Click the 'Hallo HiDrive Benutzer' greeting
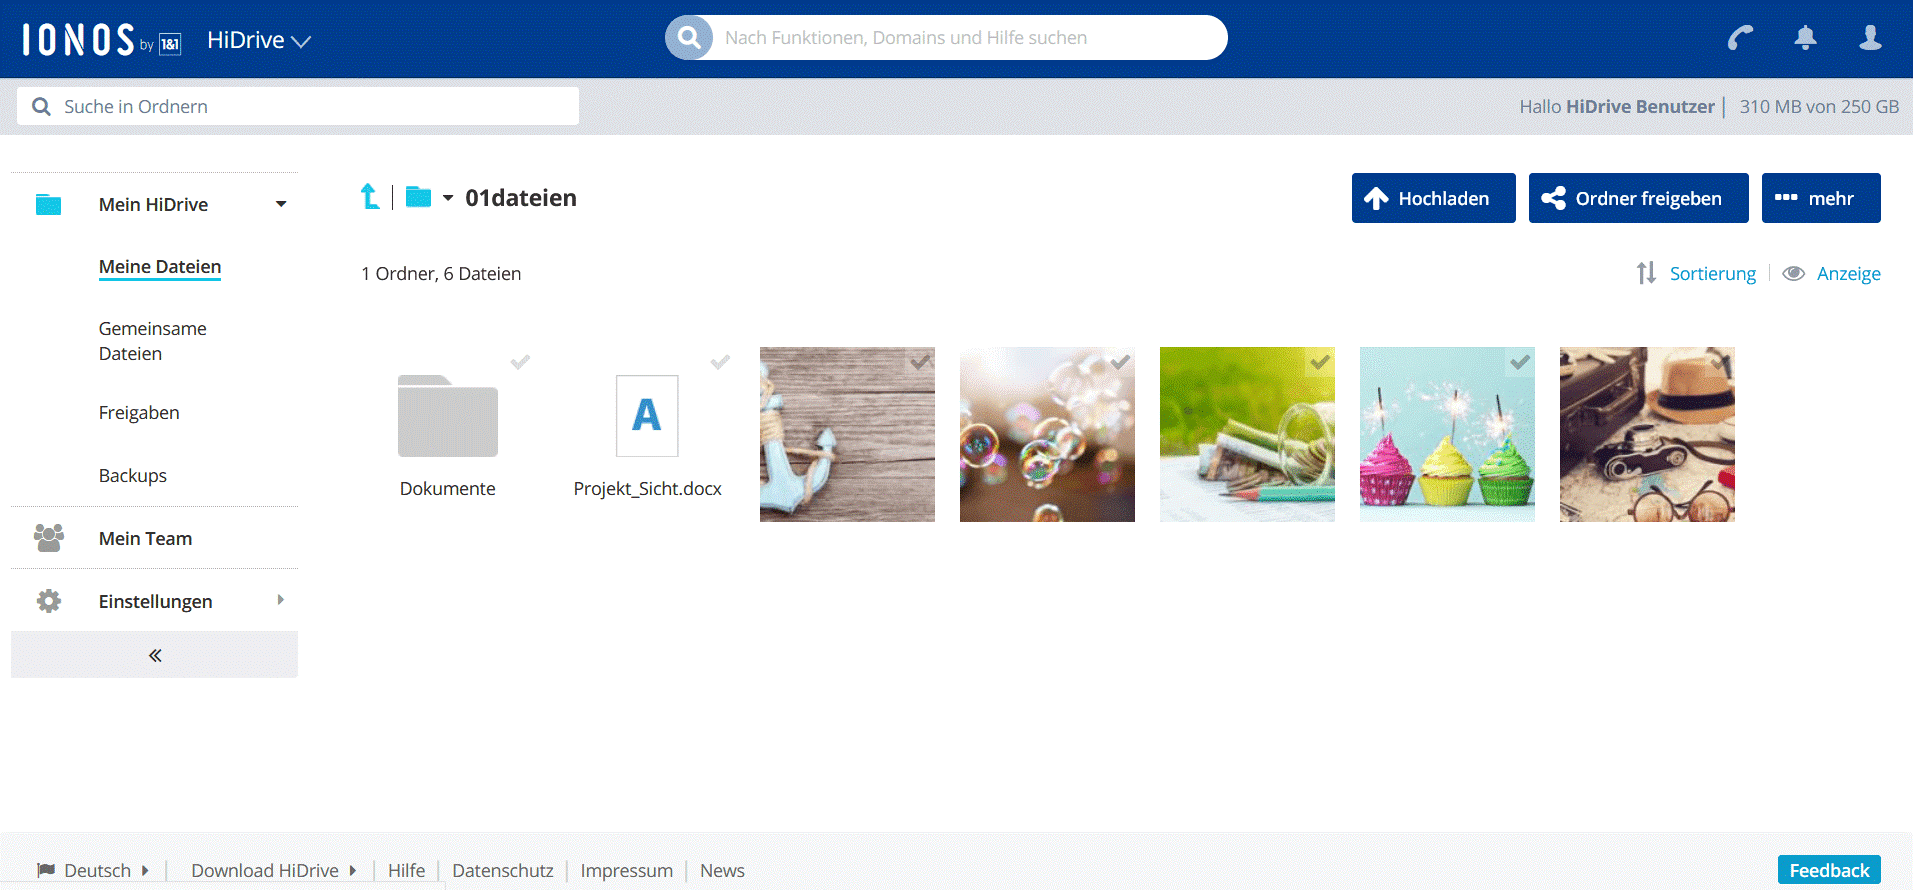 1617,106
